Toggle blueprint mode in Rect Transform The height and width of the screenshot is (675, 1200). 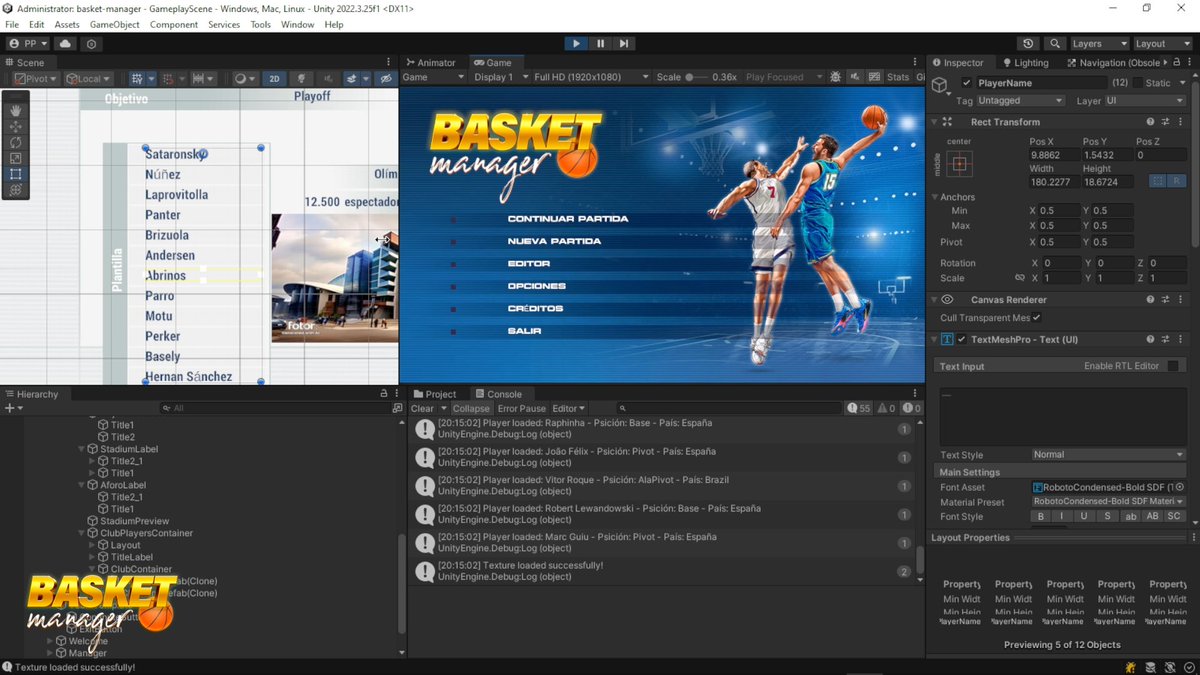pos(1157,181)
